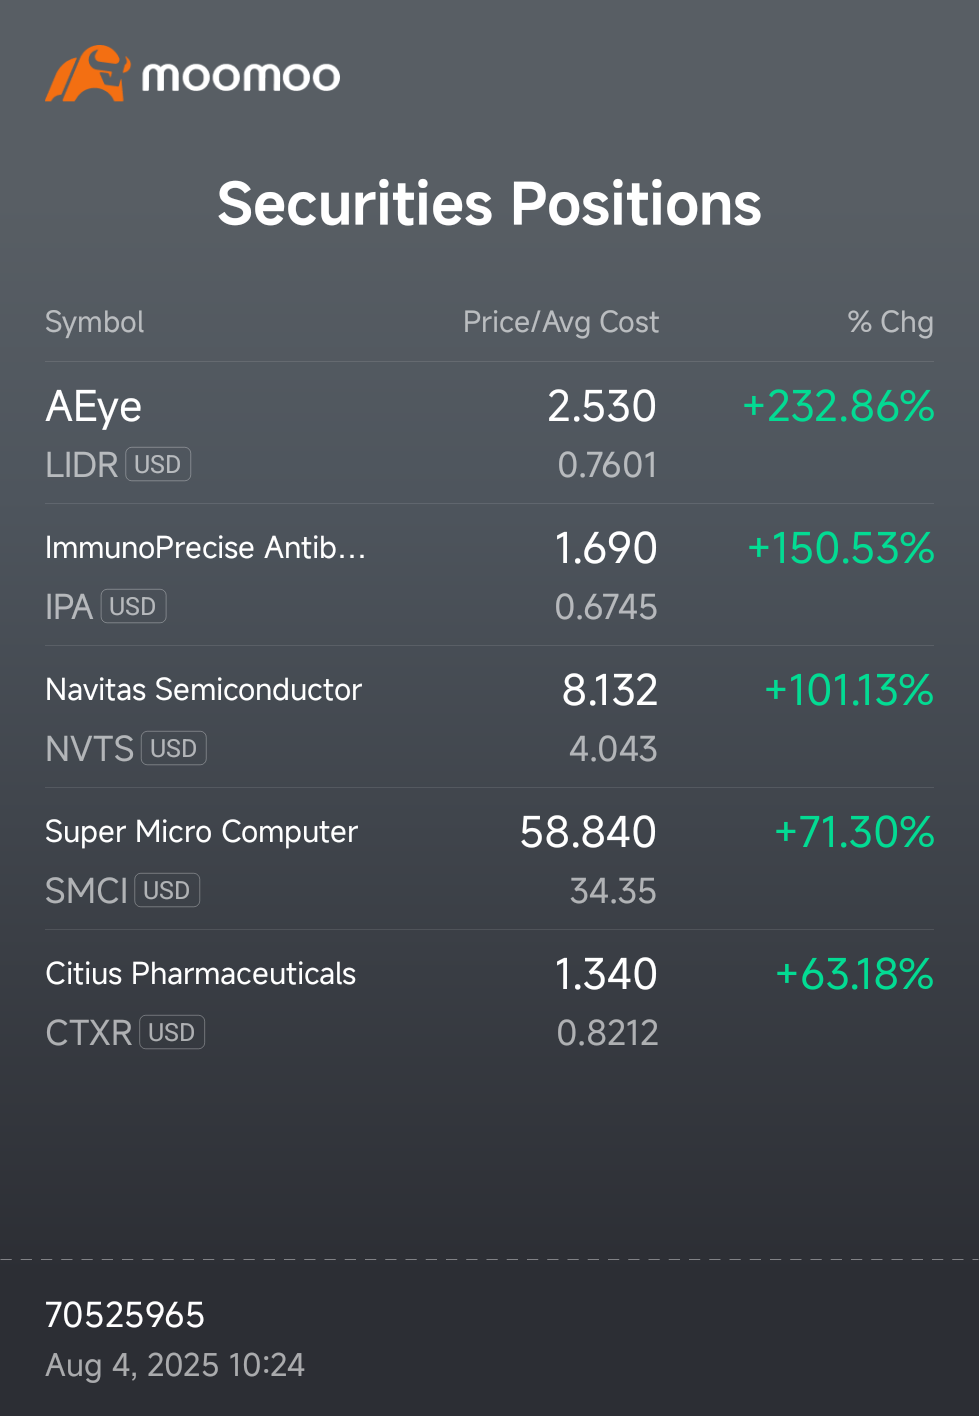Click the moomoo bull logo icon
This screenshot has height=1416, width=979.
(x=88, y=73)
